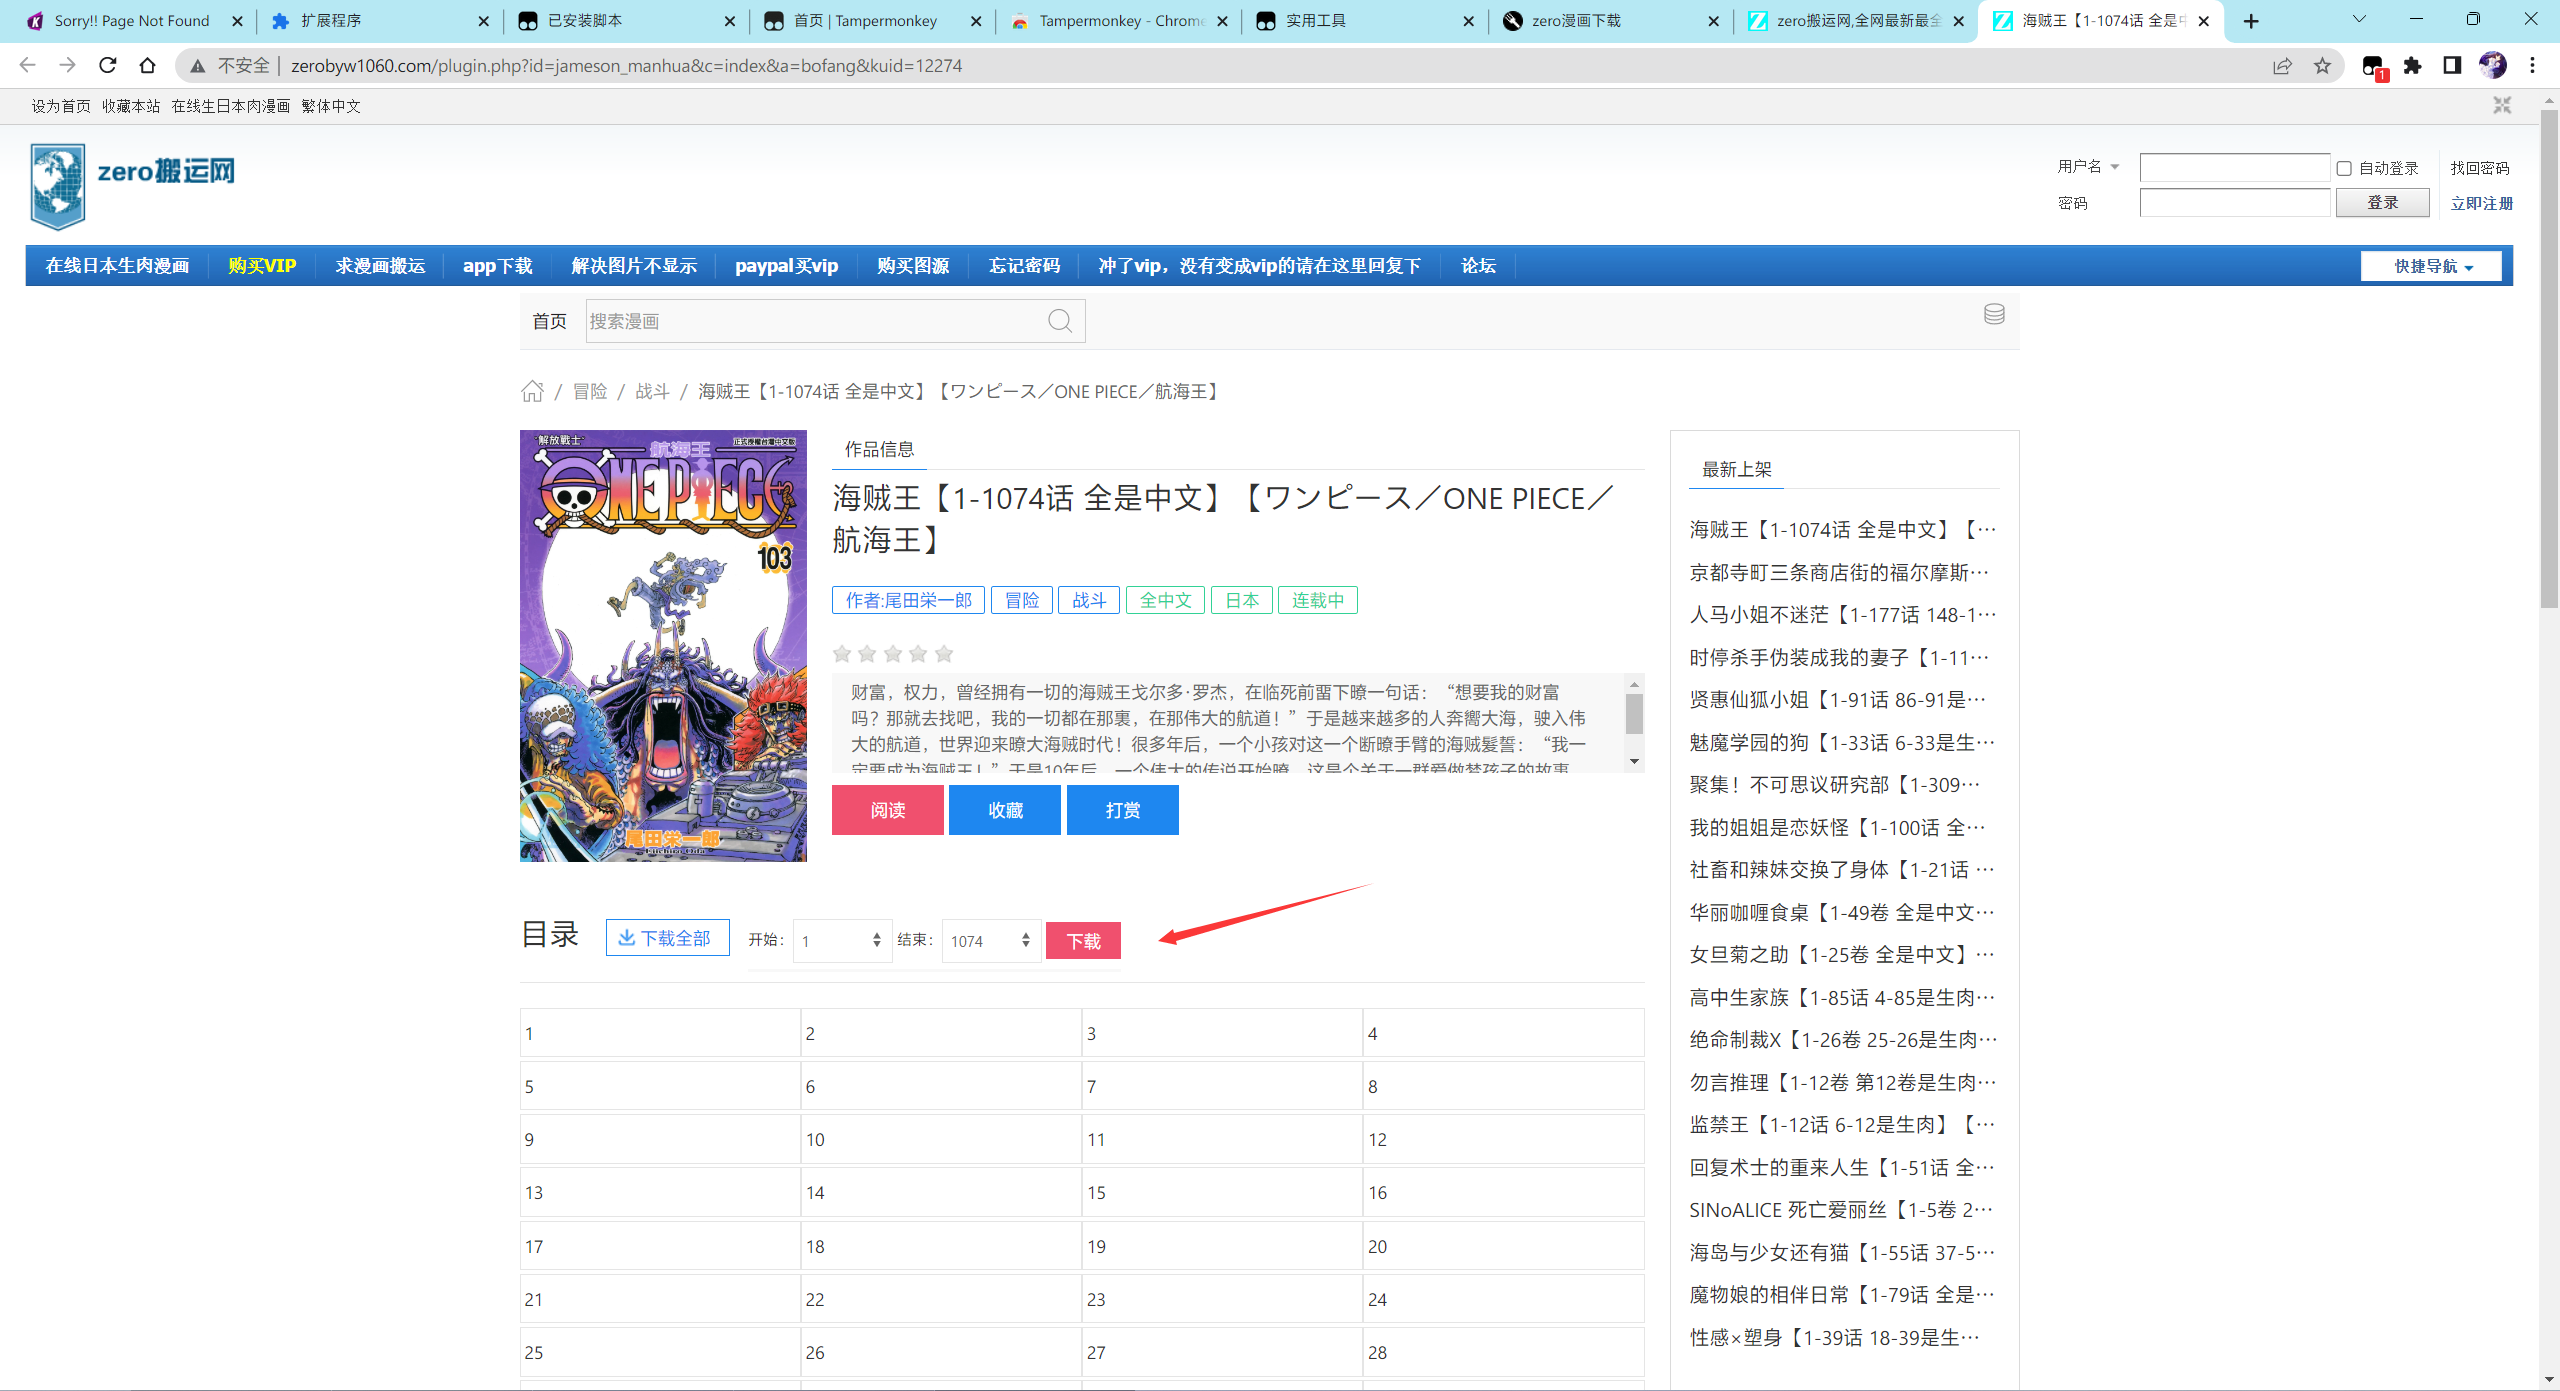Reload the page with refresh icon
The height and width of the screenshot is (1391, 2560).
click(x=108, y=65)
